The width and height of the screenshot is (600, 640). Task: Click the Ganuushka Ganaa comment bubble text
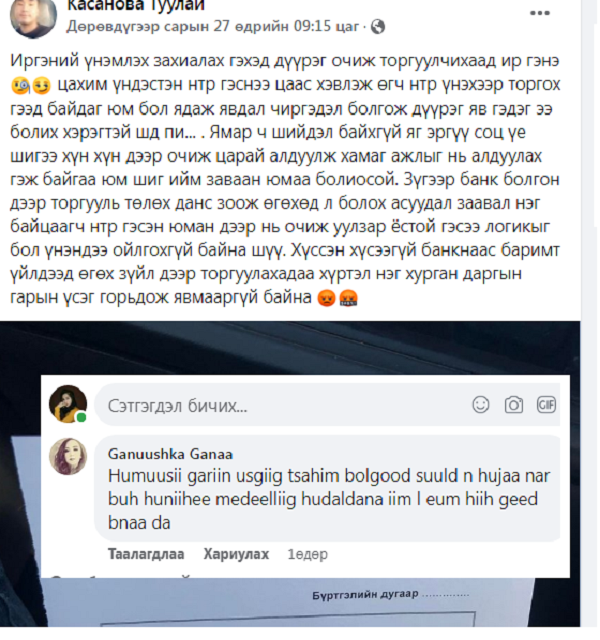[329, 499]
